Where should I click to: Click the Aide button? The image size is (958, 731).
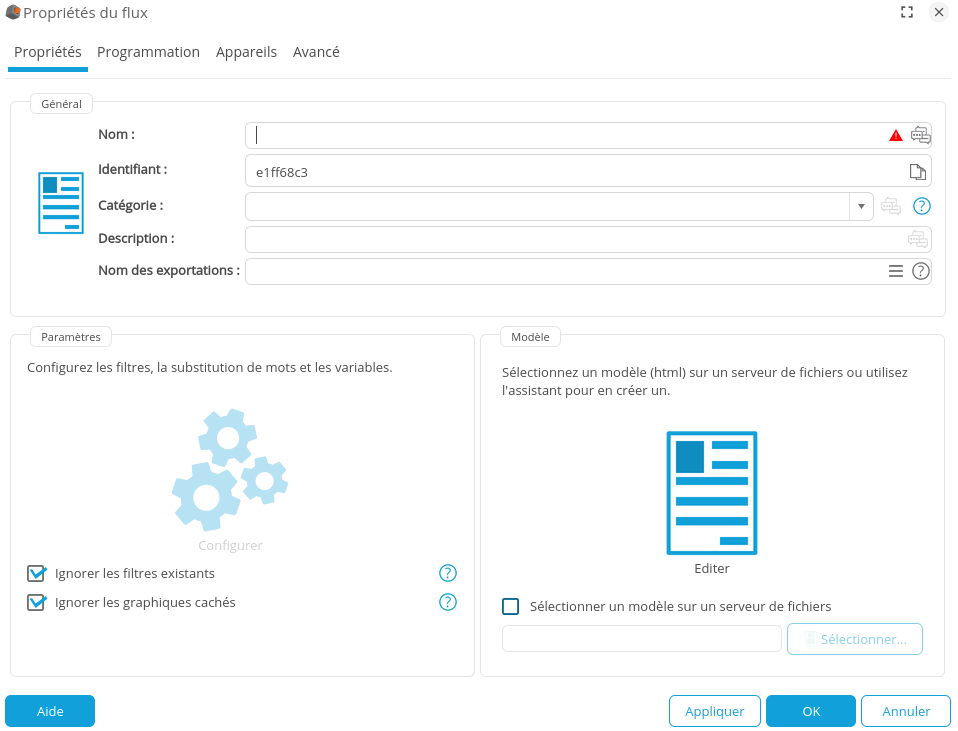[50, 711]
